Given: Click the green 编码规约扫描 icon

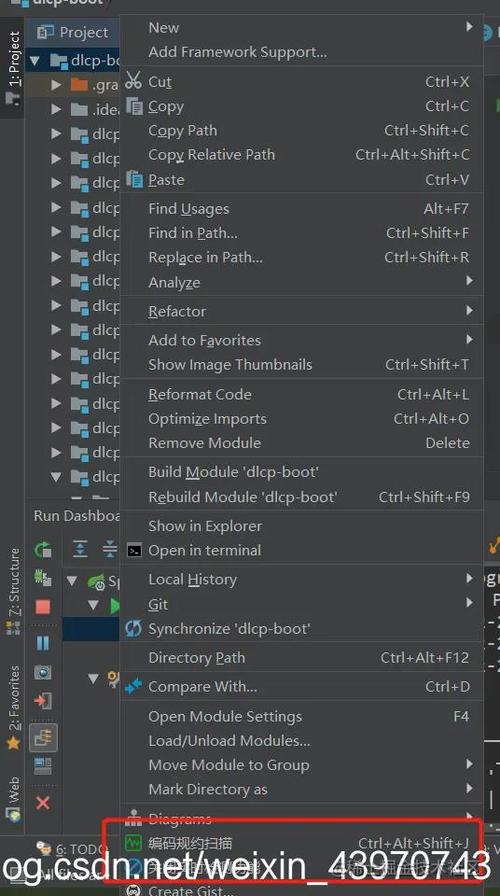Looking at the screenshot, I should click(134, 842).
